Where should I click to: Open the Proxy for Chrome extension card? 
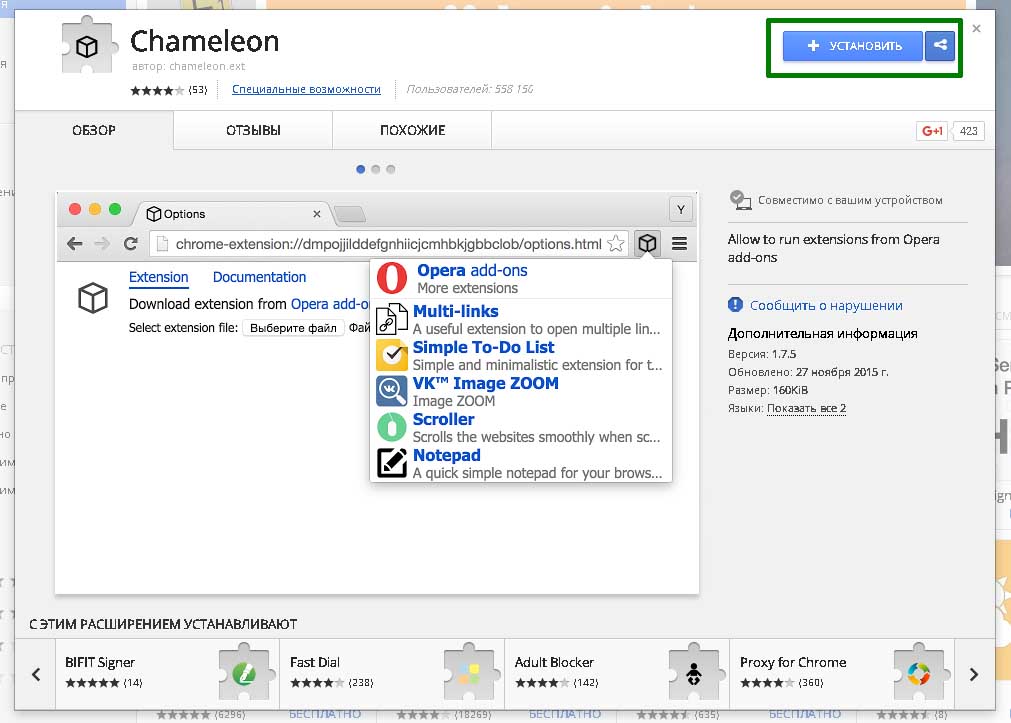842,674
